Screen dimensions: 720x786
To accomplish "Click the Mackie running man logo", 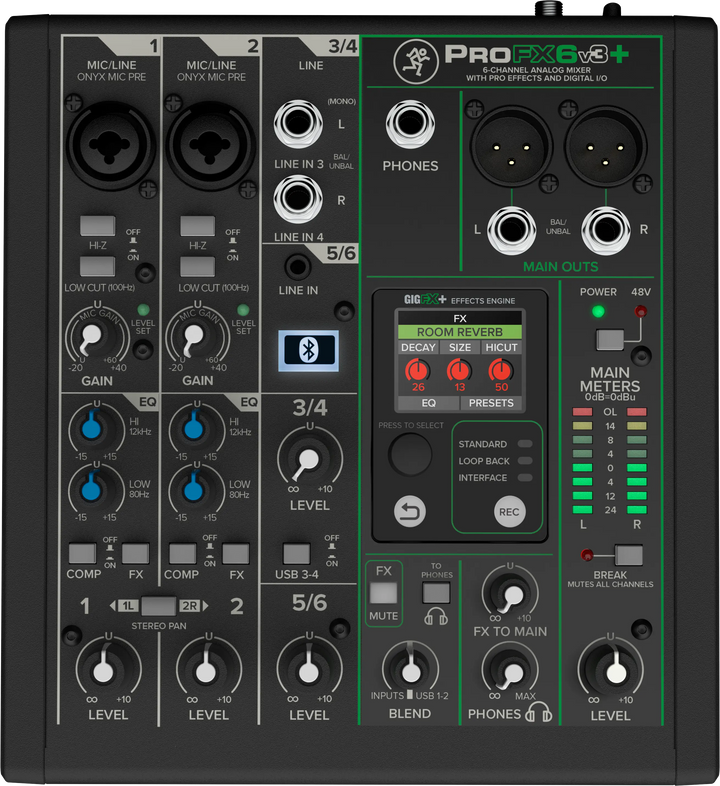I will [x=414, y=61].
